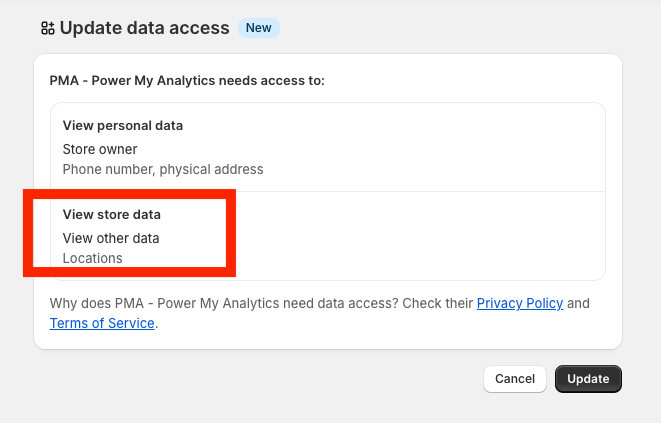Click the word Terms in the link

[x=68, y=323]
